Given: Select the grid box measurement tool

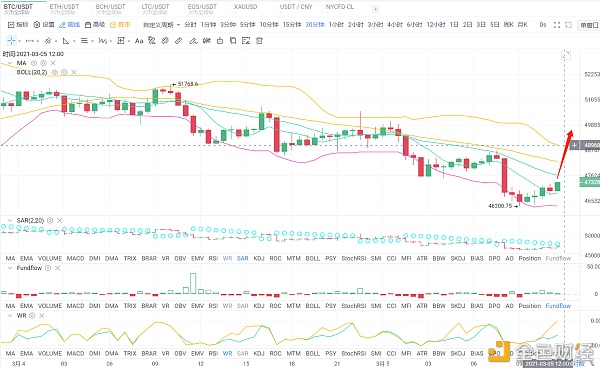Looking at the screenshot, I should tap(121, 41).
